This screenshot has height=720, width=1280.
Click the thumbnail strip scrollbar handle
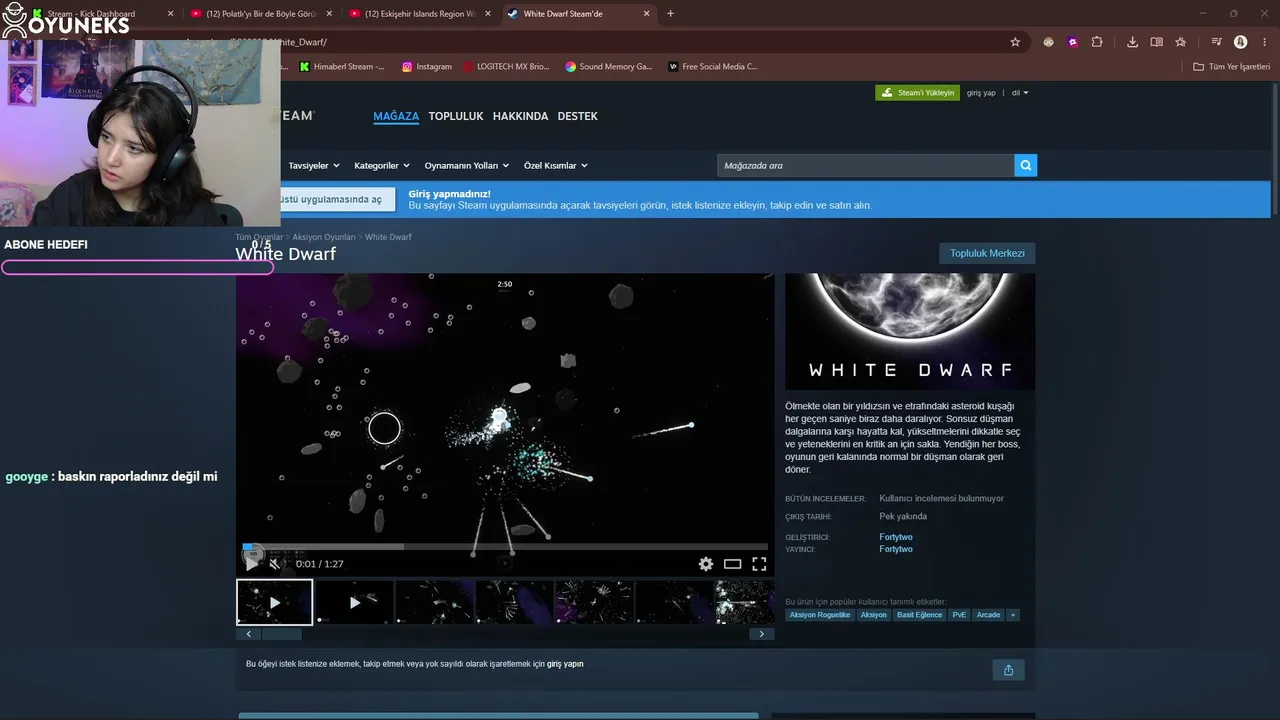pos(281,634)
